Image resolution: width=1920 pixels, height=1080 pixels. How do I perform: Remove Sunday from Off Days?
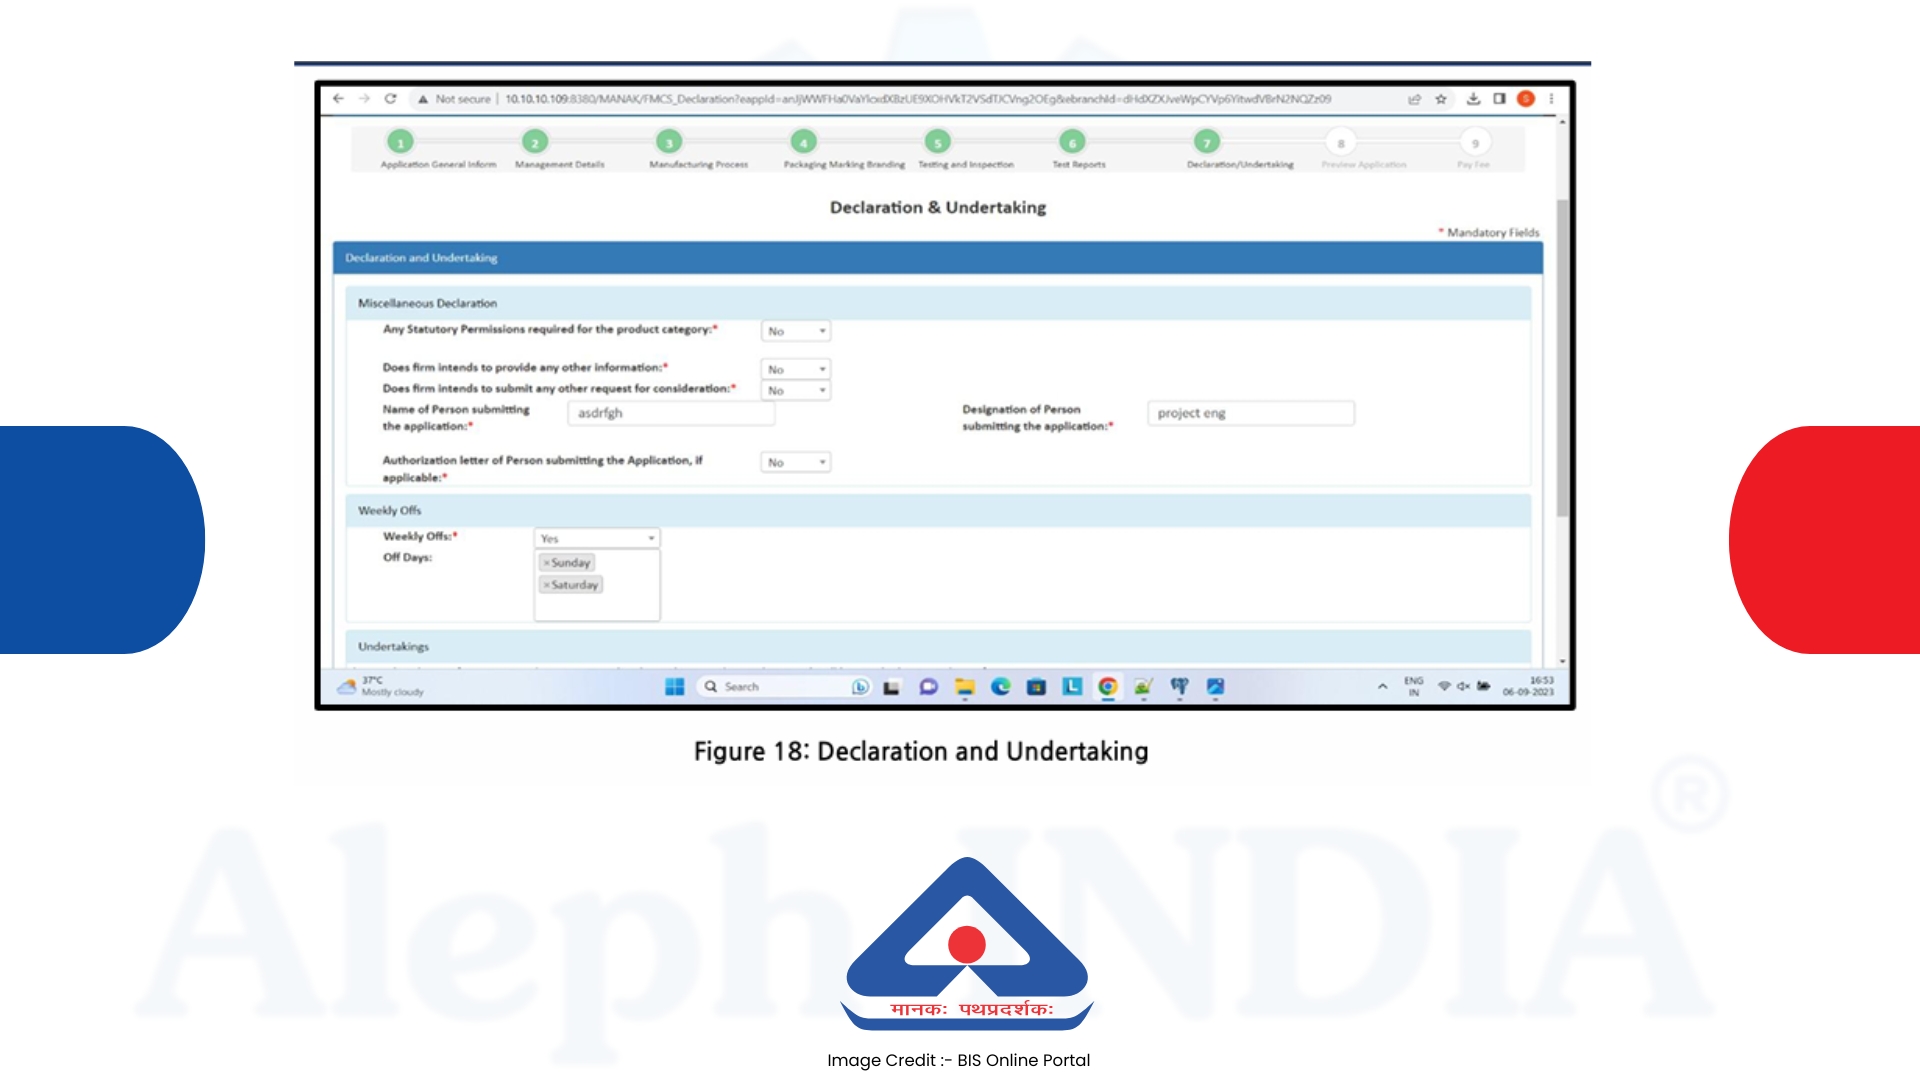point(546,563)
